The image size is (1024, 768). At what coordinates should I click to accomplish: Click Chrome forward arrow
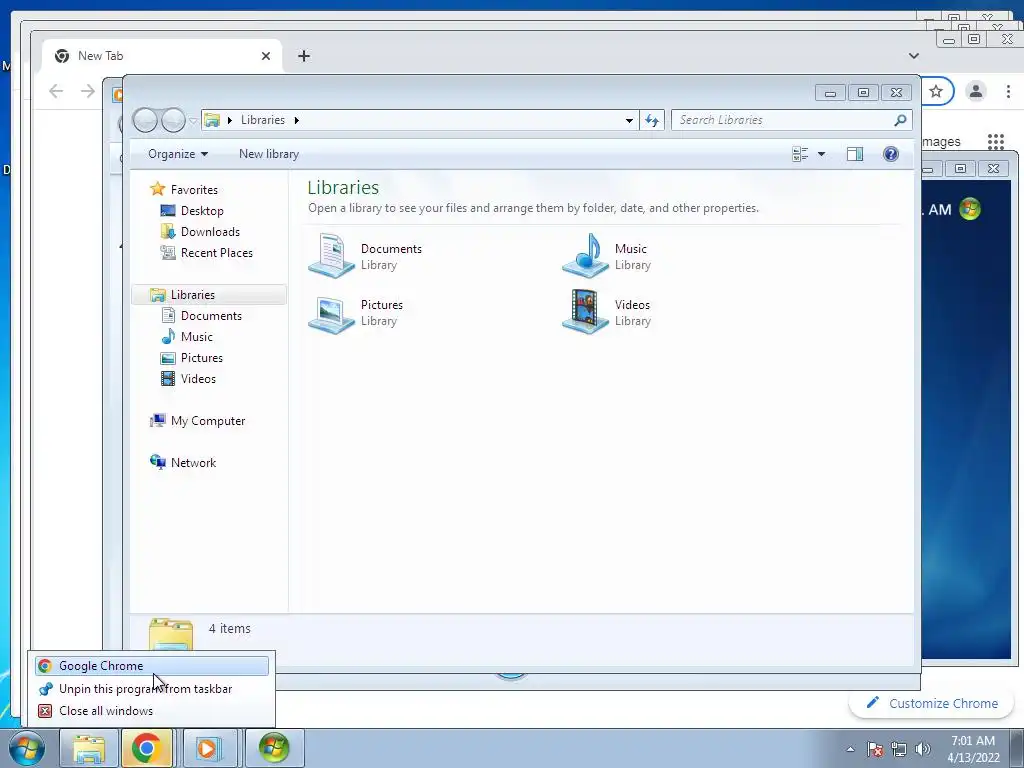[88, 91]
